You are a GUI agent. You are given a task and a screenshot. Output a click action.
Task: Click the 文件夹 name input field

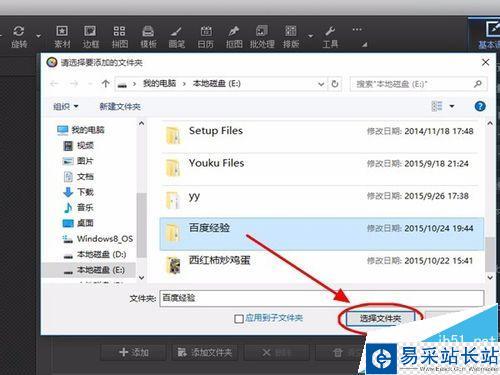coord(322,298)
